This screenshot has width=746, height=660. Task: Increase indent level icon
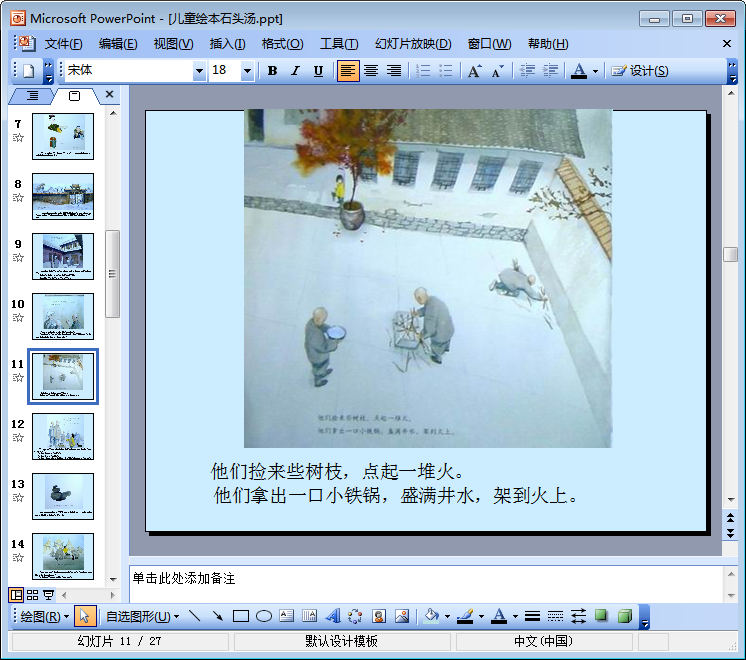[x=550, y=71]
